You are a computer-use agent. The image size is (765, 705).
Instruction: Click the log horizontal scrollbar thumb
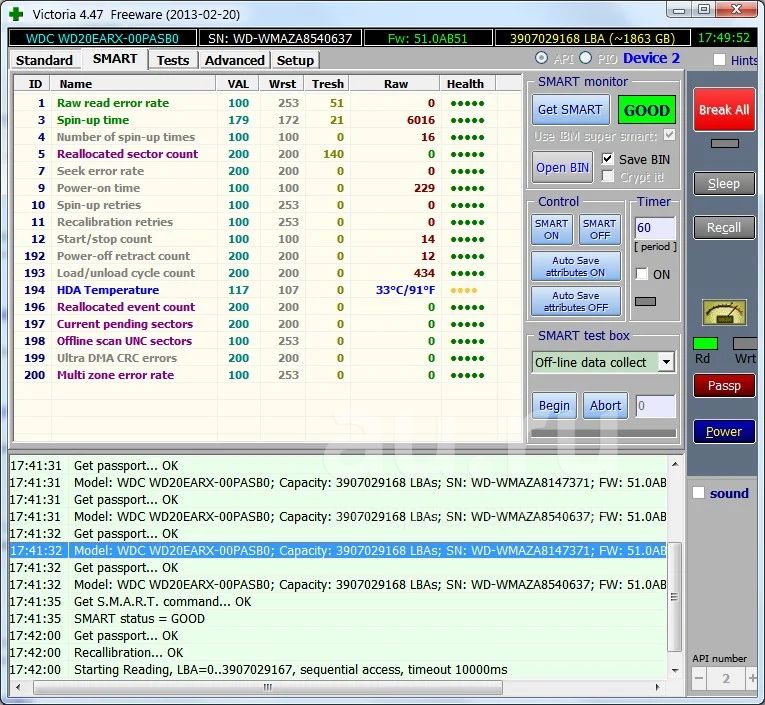268,687
